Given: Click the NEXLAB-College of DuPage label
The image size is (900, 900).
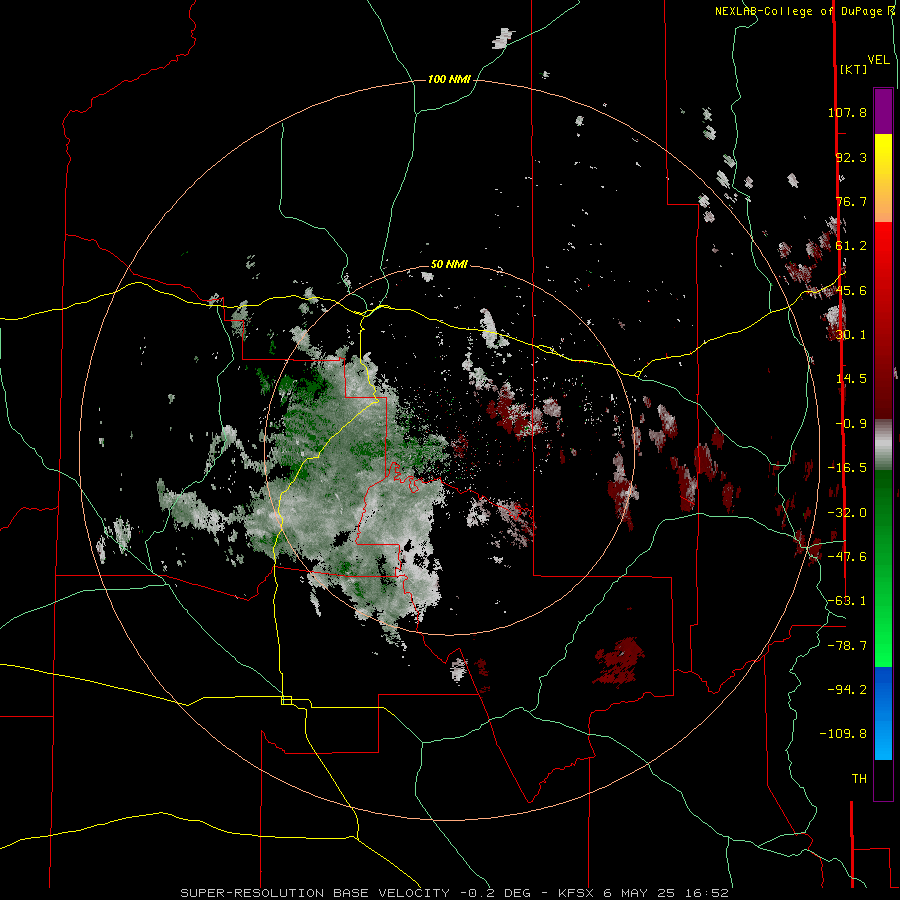Looking at the screenshot, I should tap(801, 11).
